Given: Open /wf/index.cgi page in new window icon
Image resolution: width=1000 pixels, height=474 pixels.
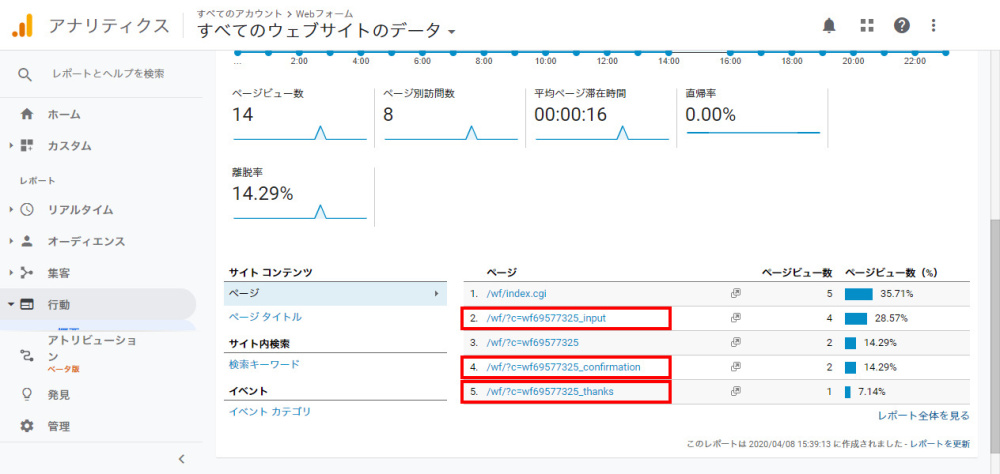Looking at the screenshot, I should coord(735,294).
